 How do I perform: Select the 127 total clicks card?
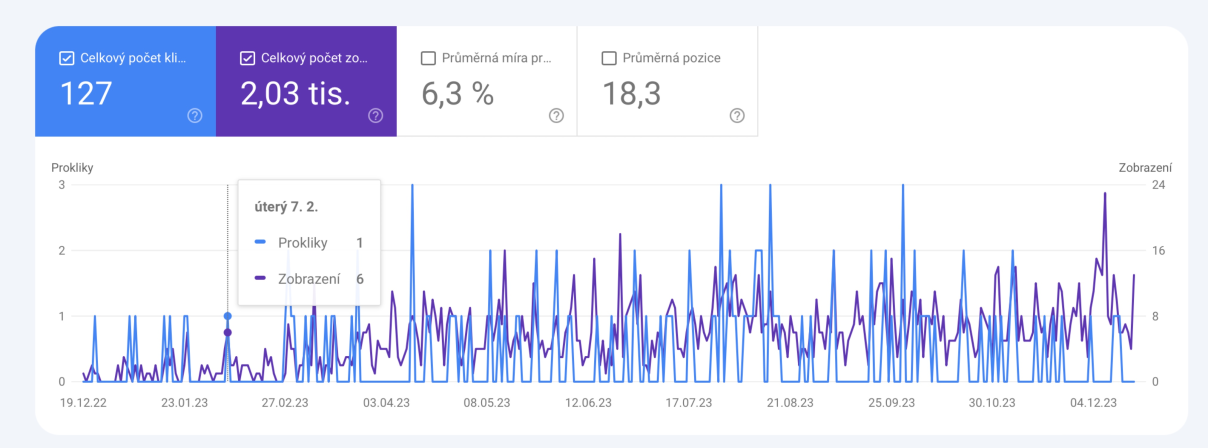pos(125,81)
